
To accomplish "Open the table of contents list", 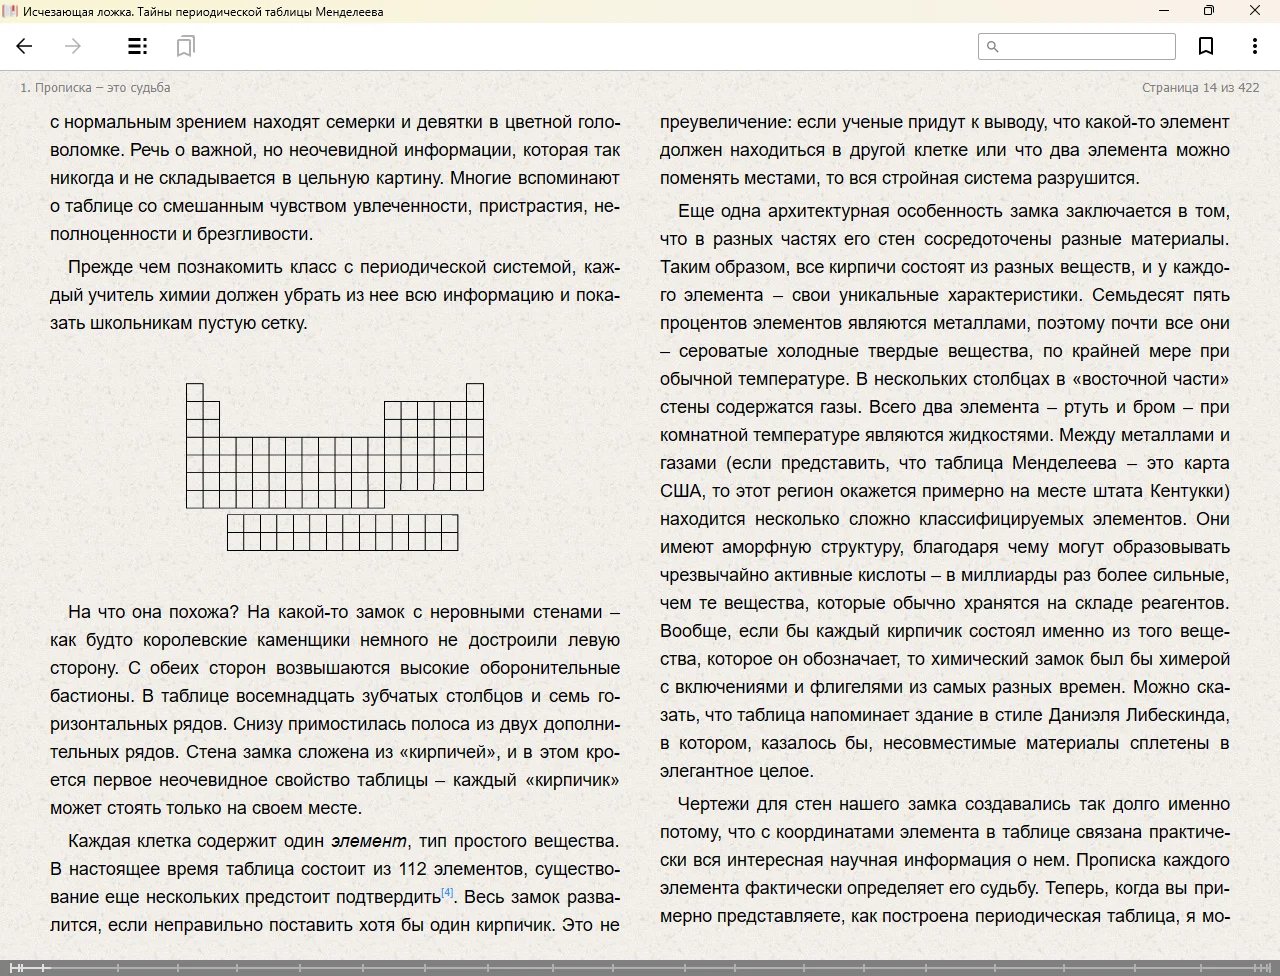I will click(138, 46).
